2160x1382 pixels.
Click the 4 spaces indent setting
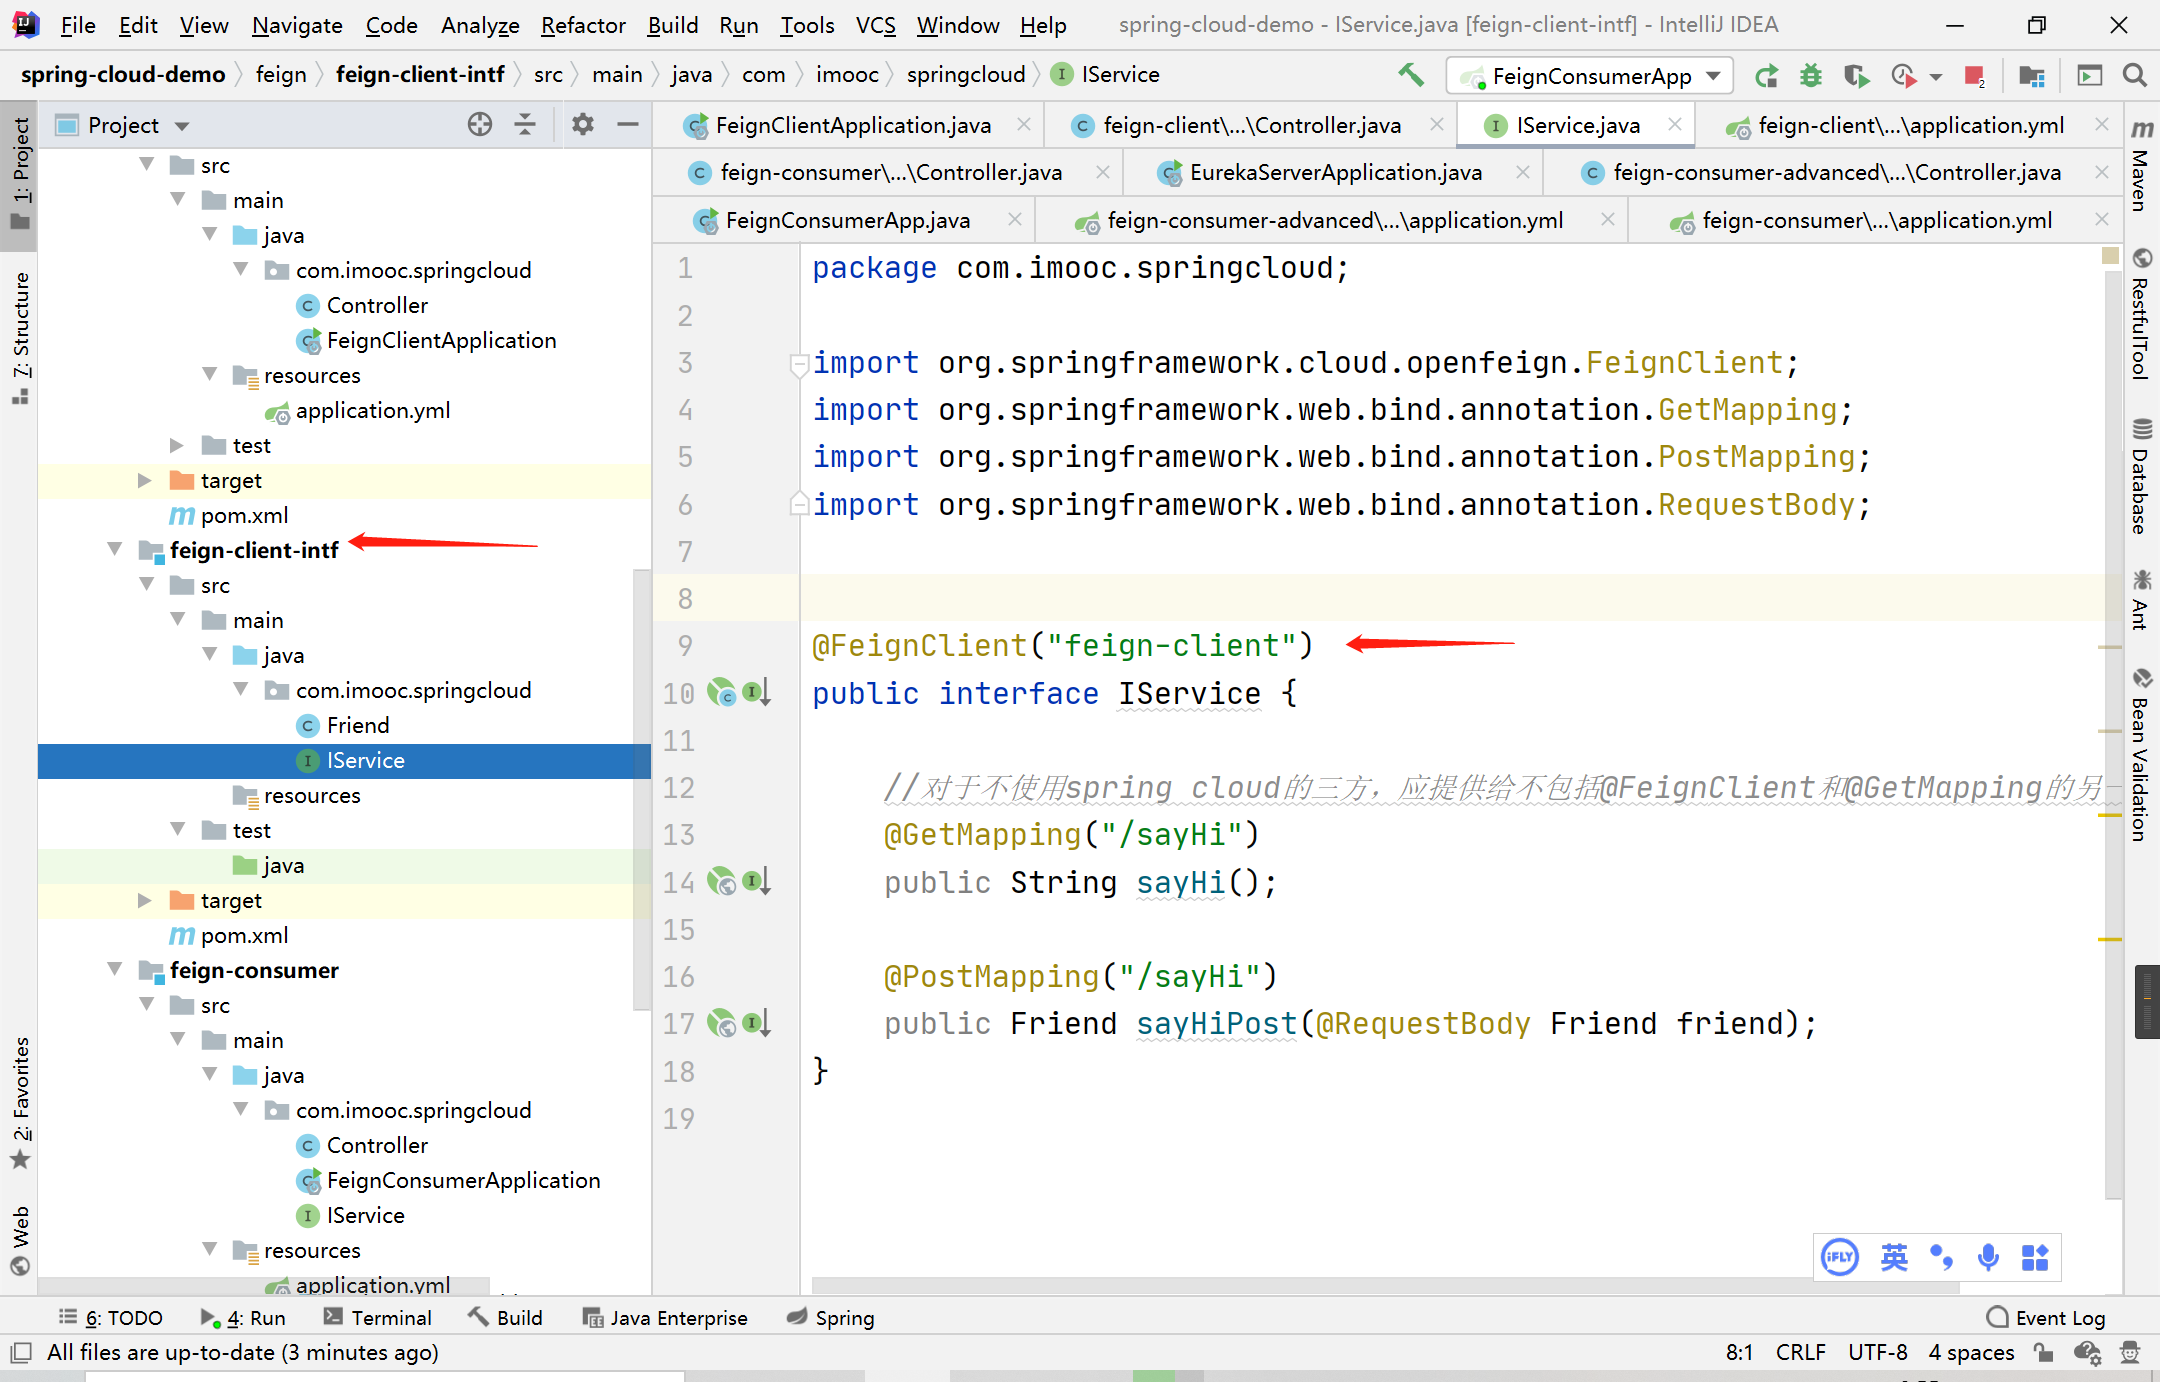(x=1971, y=1352)
